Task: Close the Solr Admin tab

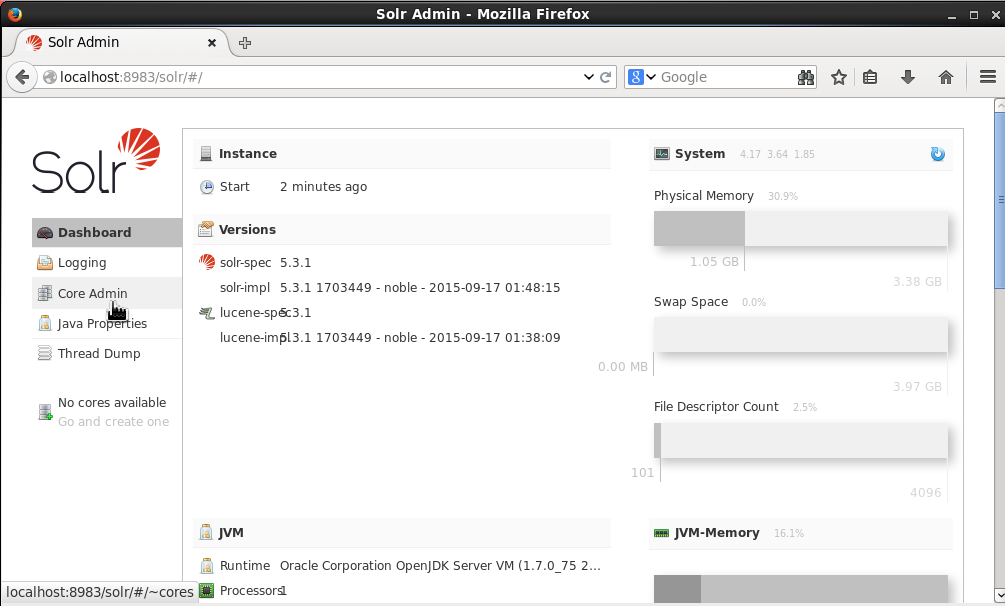Action: pos(212,43)
